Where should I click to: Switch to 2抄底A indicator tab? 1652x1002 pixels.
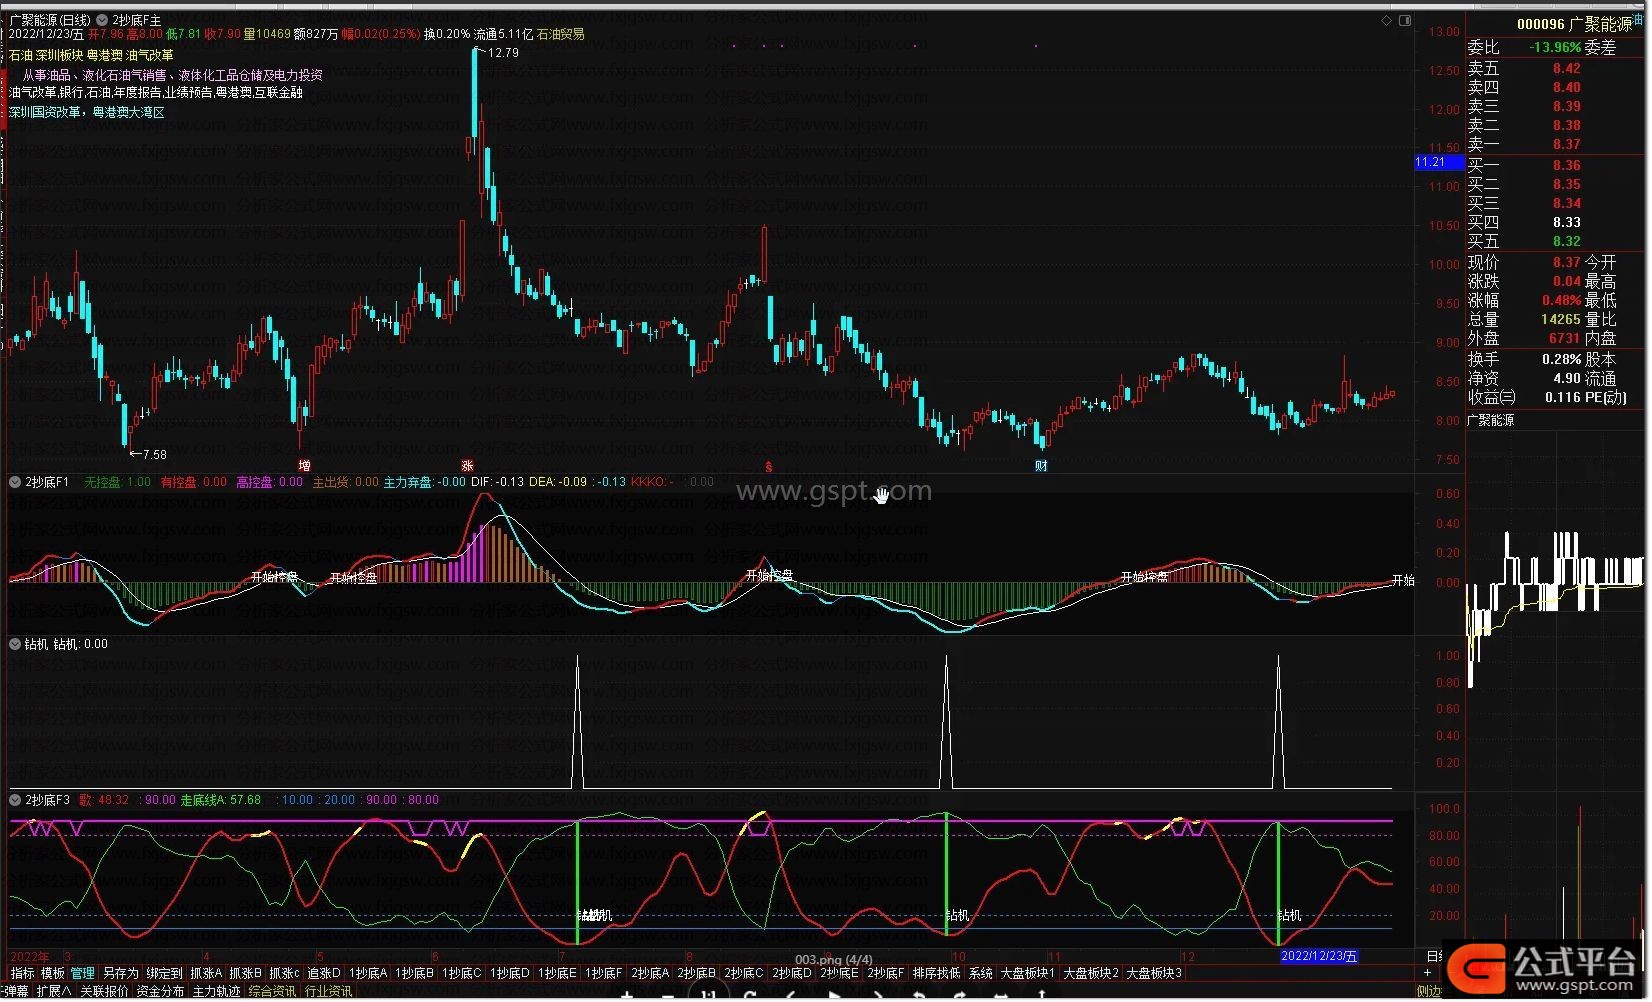(x=650, y=974)
